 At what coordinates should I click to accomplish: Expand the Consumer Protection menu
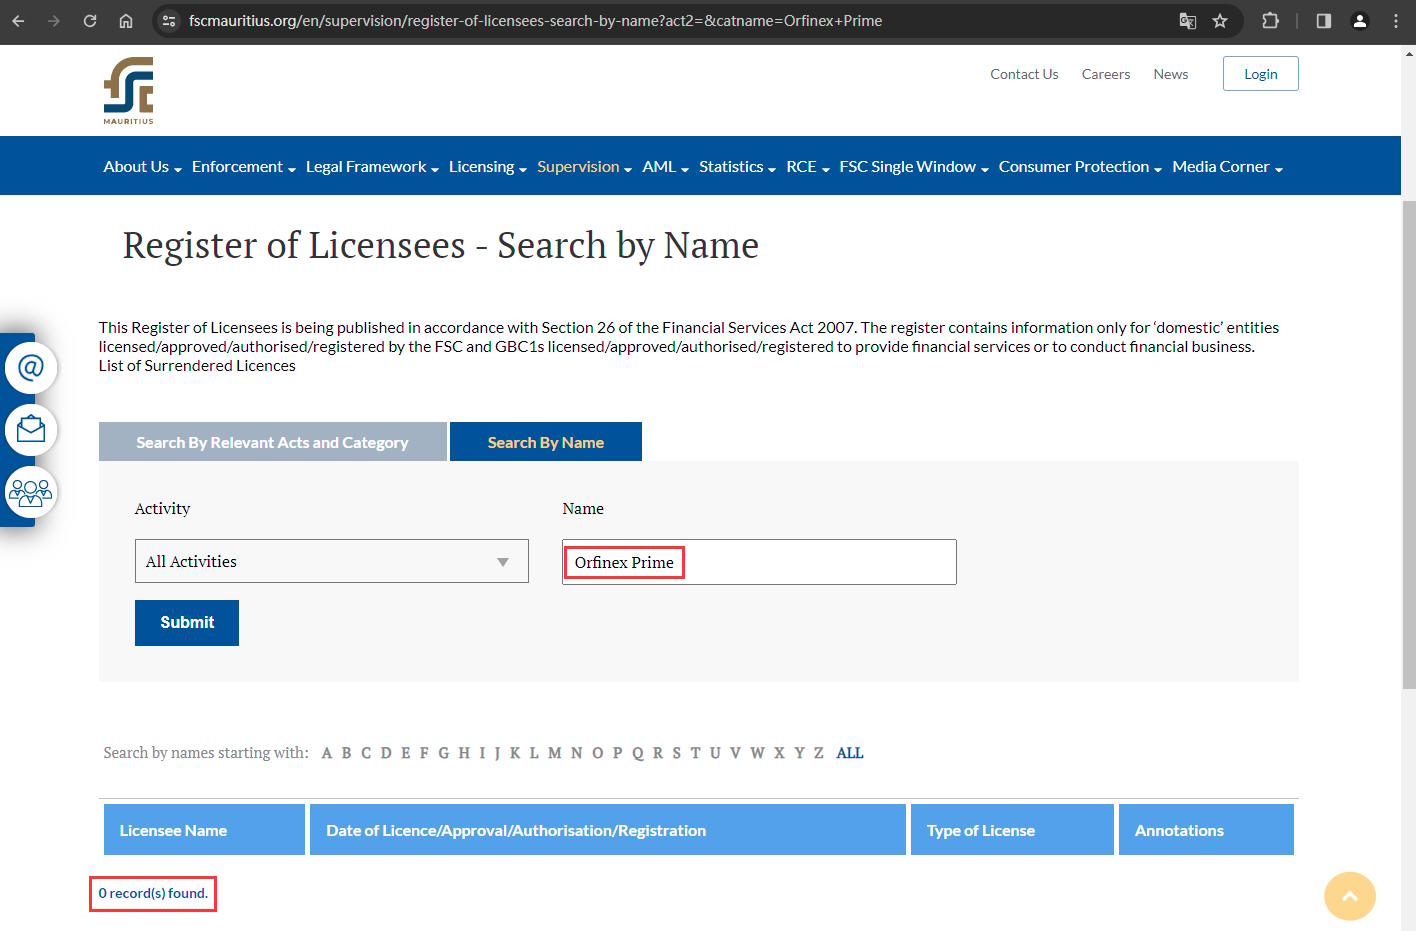click(x=1080, y=167)
